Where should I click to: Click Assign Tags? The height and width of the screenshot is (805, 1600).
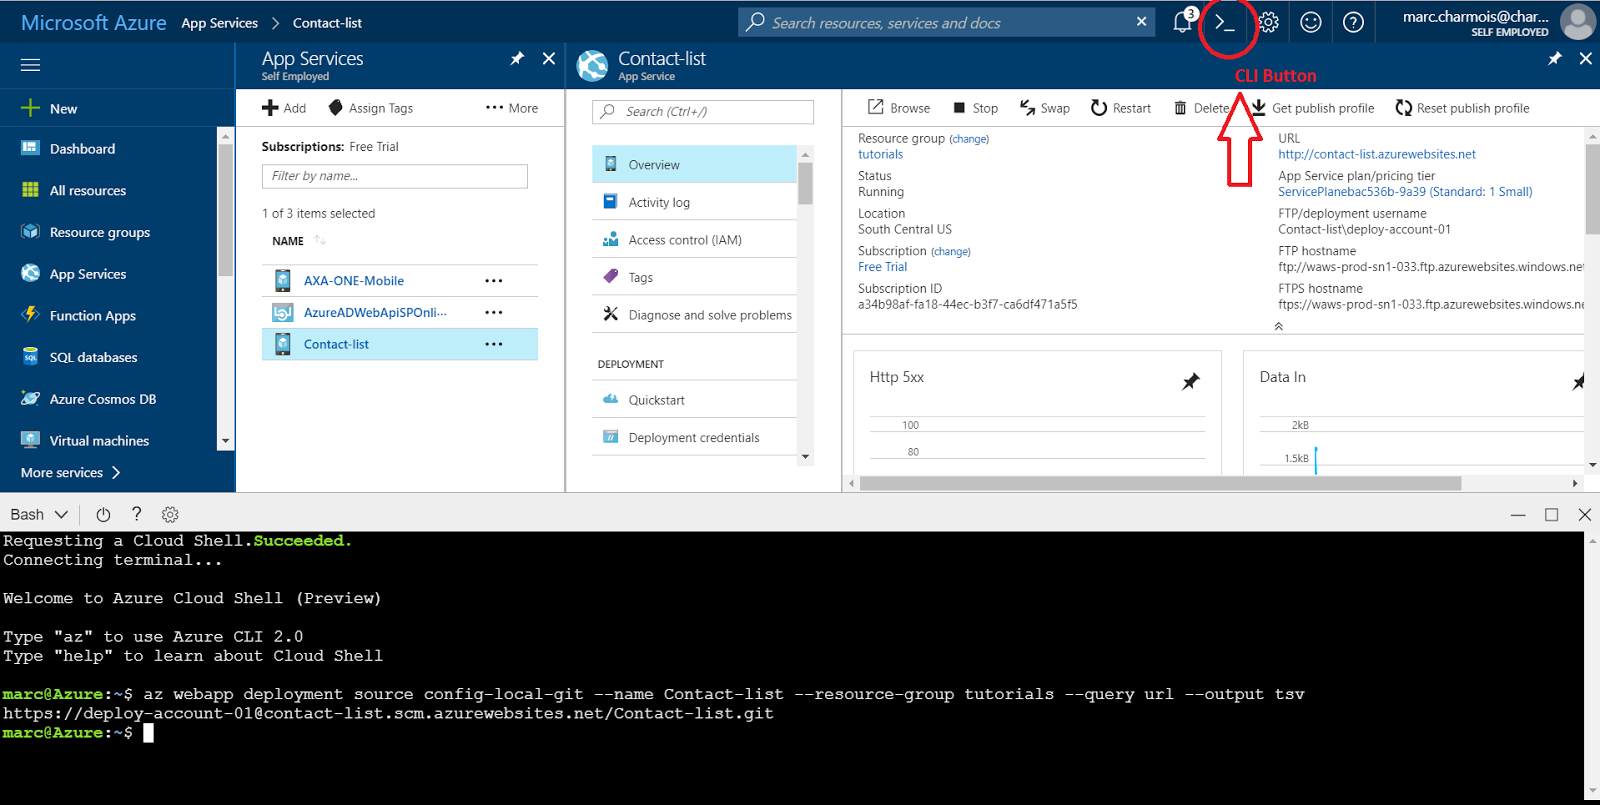tap(370, 108)
